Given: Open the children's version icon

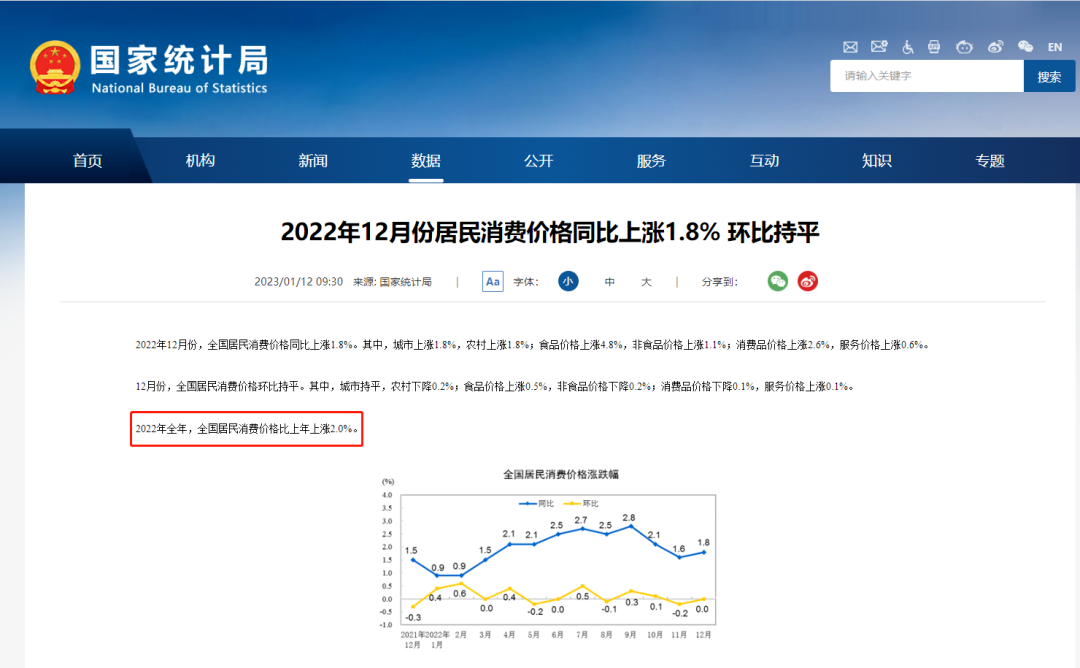Looking at the screenshot, I should (963, 46).
